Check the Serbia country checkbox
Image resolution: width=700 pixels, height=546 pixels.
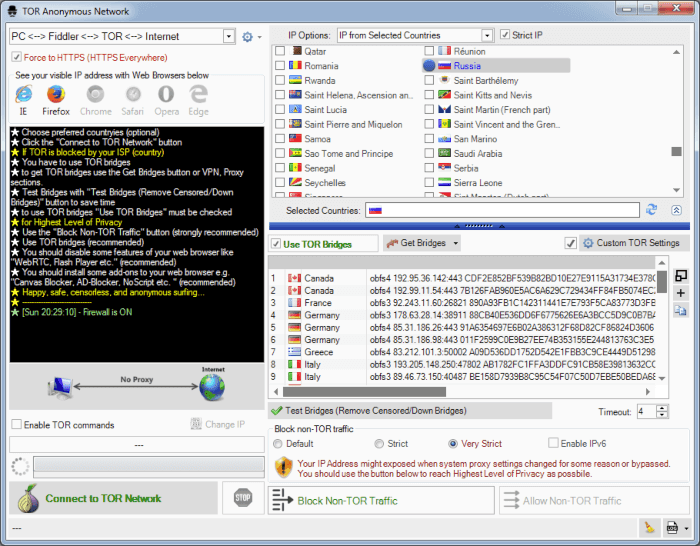(x=429, y=168)
